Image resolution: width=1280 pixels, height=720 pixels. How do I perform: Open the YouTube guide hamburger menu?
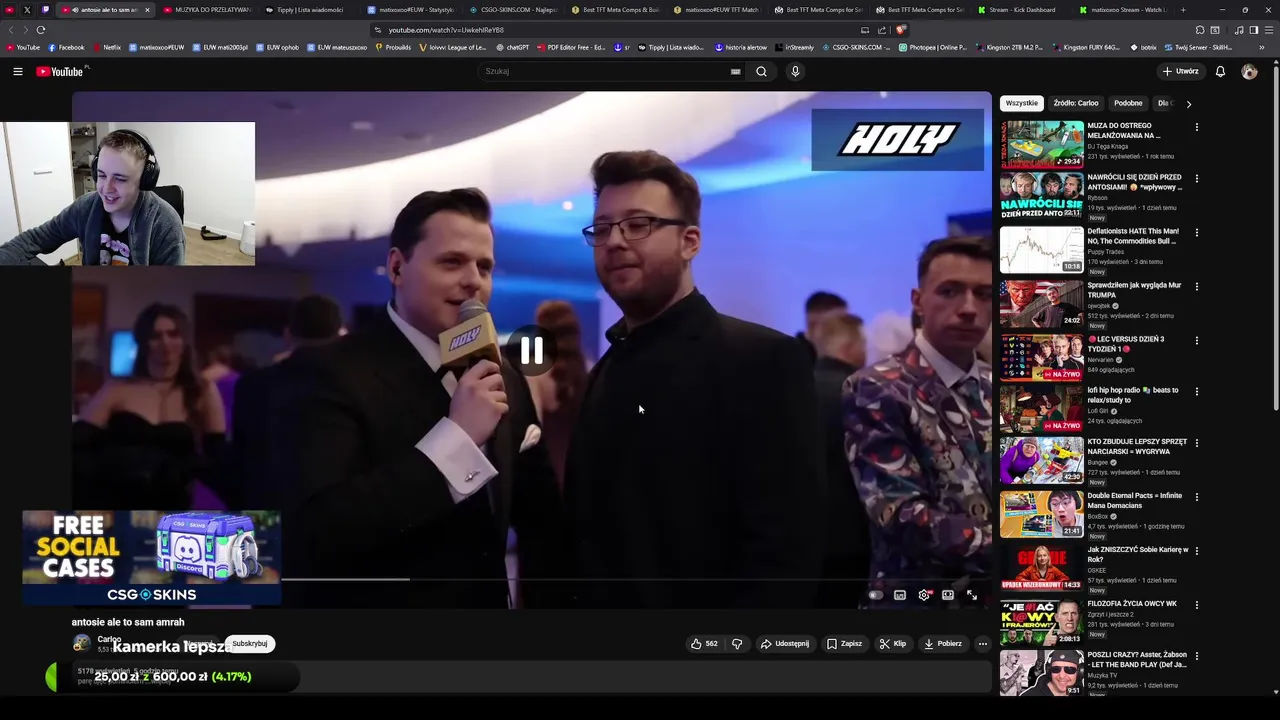[18, 71]
